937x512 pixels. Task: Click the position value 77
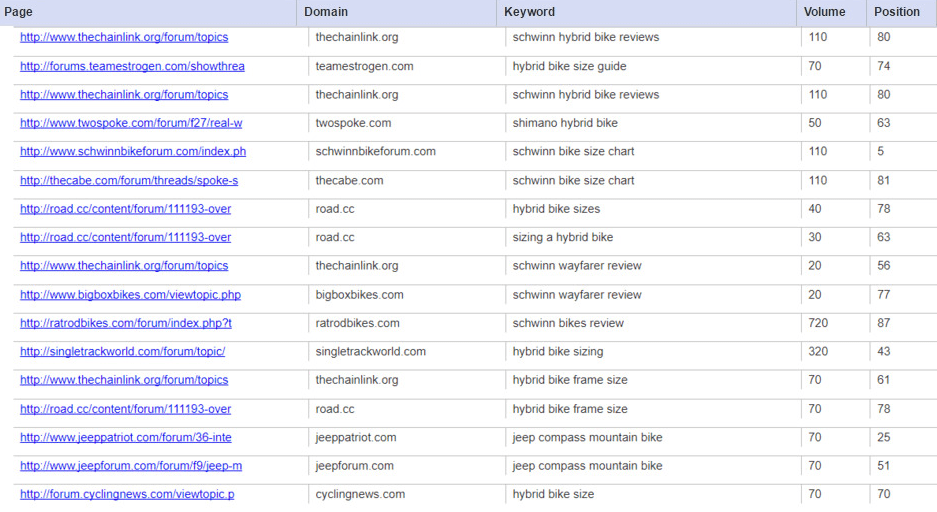pos(884,295)
